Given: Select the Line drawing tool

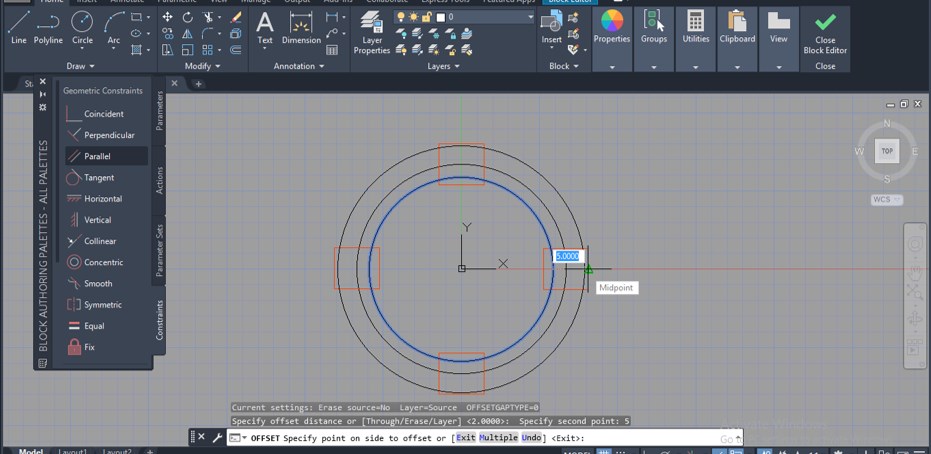Looking at the screenshot, I should click(18, 27).
